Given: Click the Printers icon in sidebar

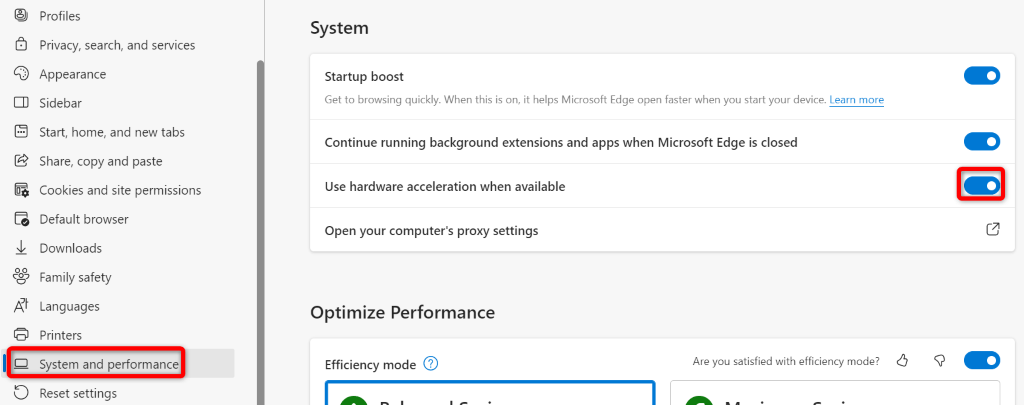Looking at the screenshot, I should (21, 335).
